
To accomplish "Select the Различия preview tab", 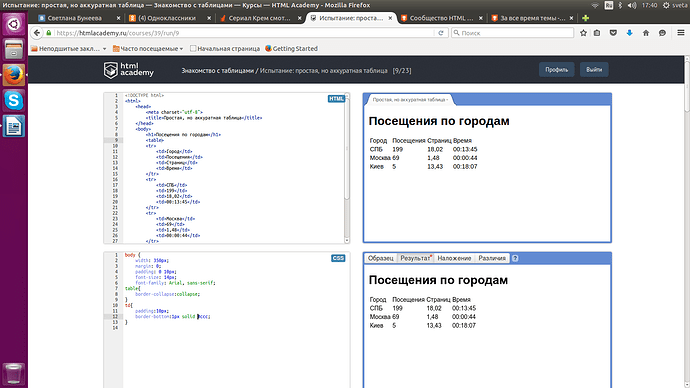I will (x=492, y=258).
